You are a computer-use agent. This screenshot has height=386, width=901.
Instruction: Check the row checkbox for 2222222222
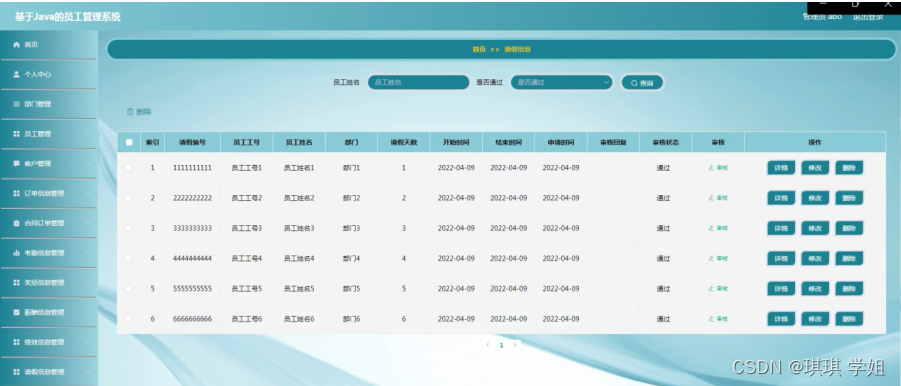click(x=129, y=198)
